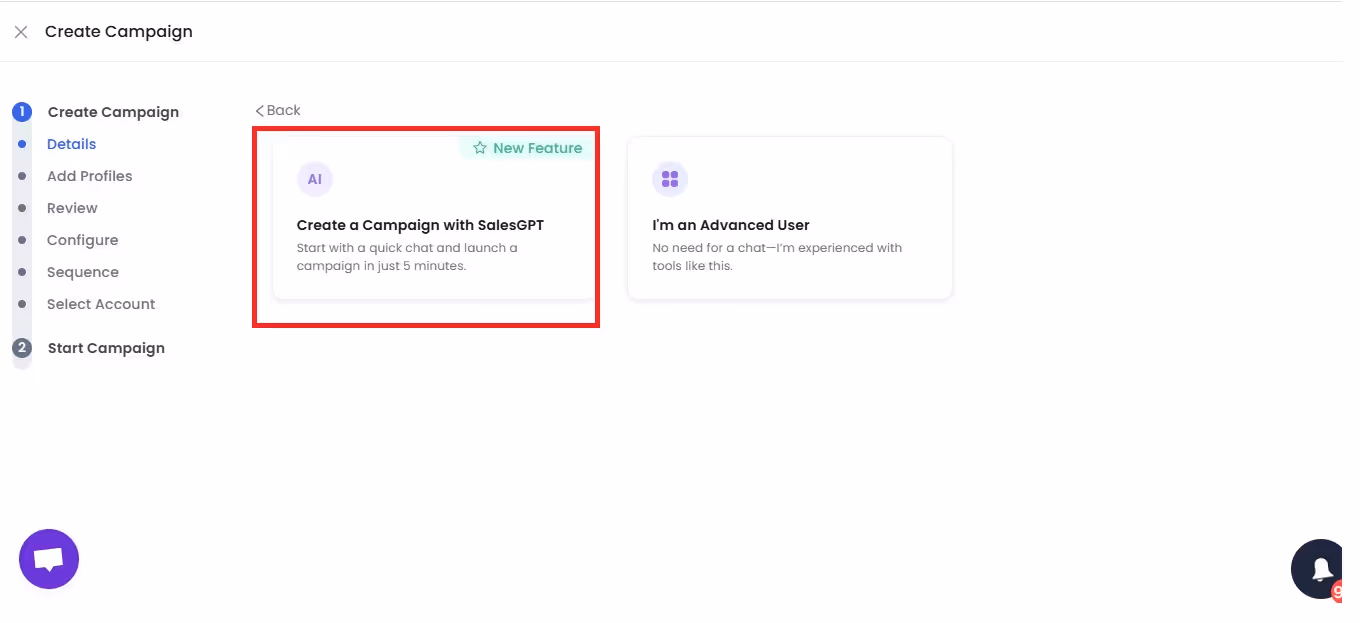Open the Details step in the sidebar

71,143
